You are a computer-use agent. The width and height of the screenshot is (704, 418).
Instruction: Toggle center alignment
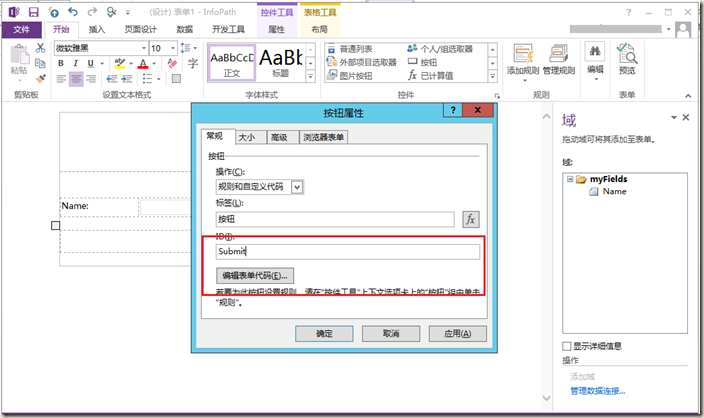tap(76, 79)
